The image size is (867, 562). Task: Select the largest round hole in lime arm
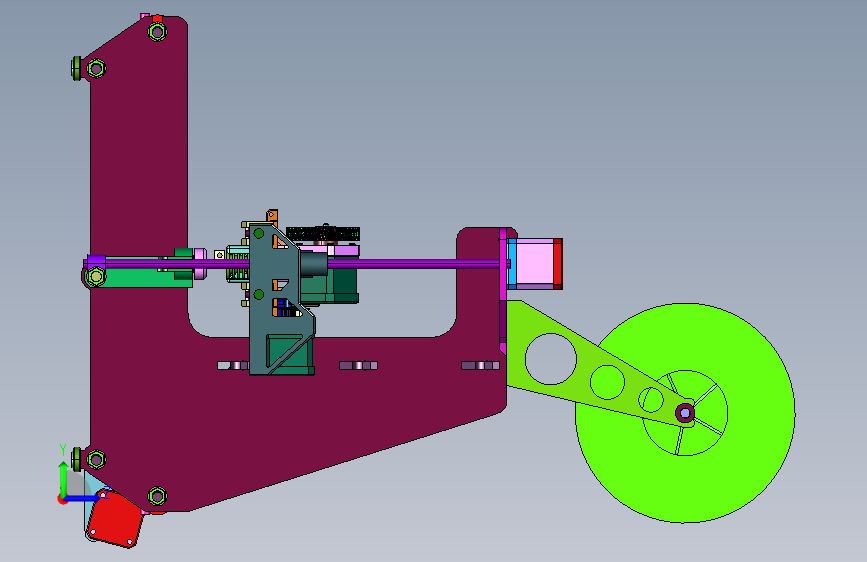pos(551,359)
